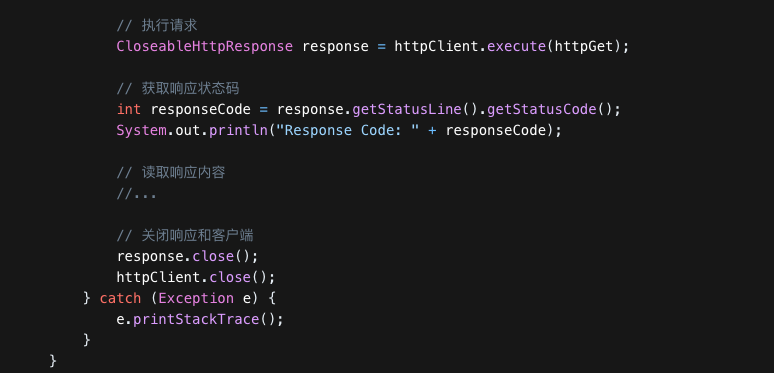Click the System class reference

pos(142,130)
